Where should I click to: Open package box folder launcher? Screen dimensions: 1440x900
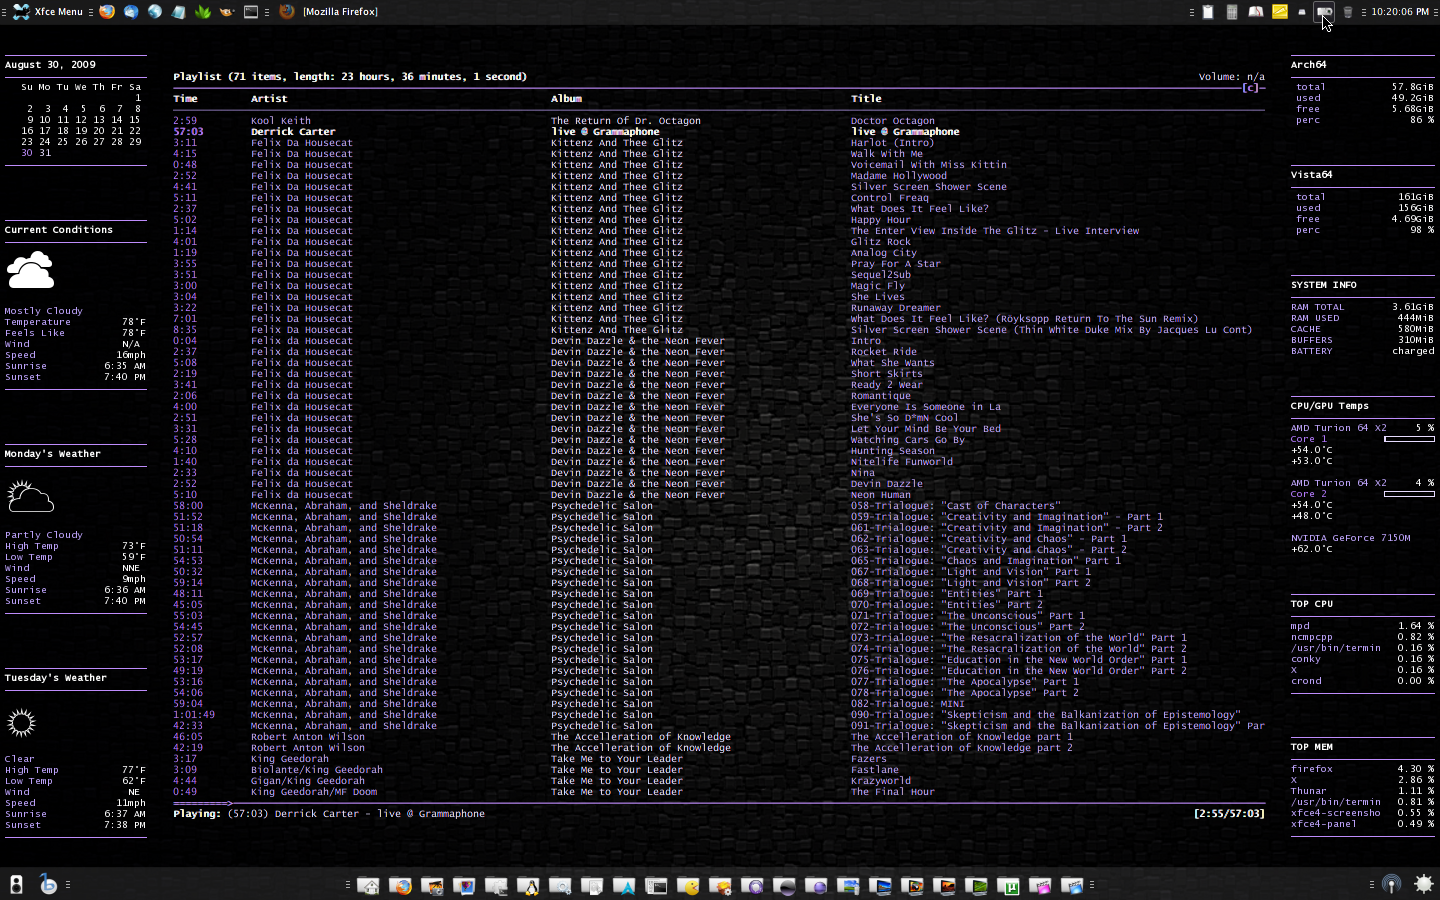(720, 885)
